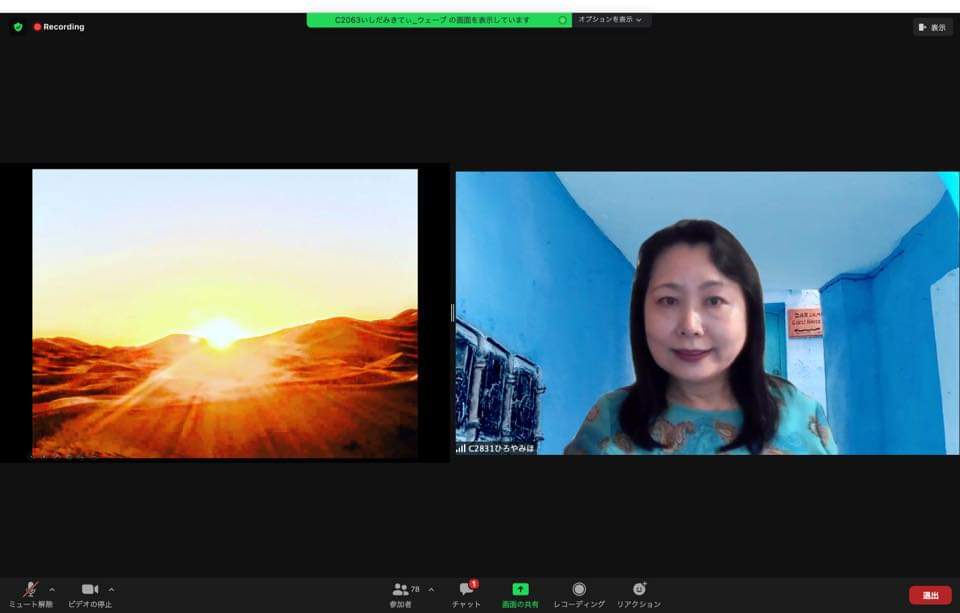Click the shared sunset desert image
This screenshot has height=613, width=960.
225,313
